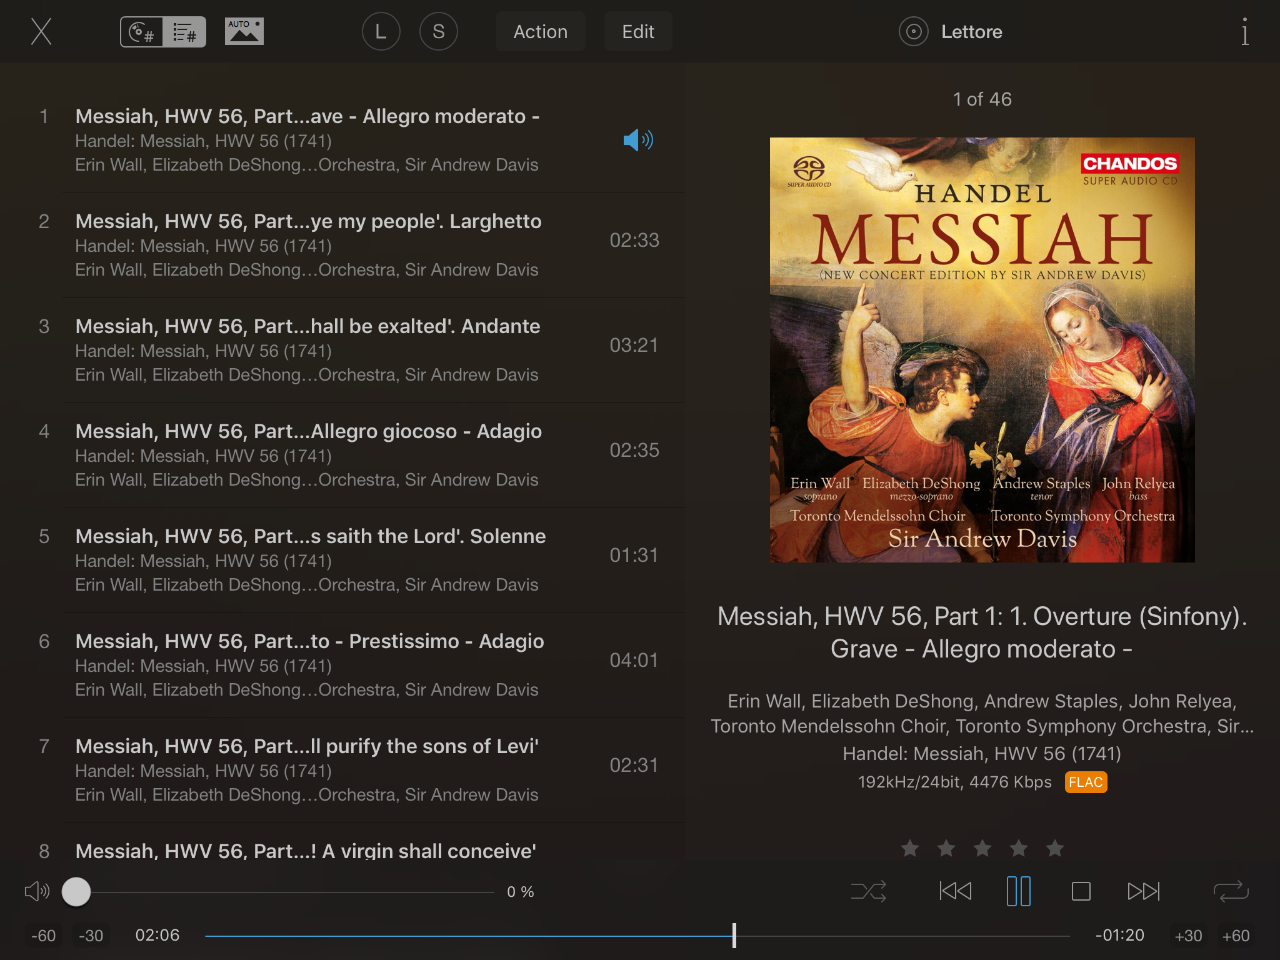Pause the current track
The height and width of the screenshot is (960, 1280).
tap(1018, 891)
